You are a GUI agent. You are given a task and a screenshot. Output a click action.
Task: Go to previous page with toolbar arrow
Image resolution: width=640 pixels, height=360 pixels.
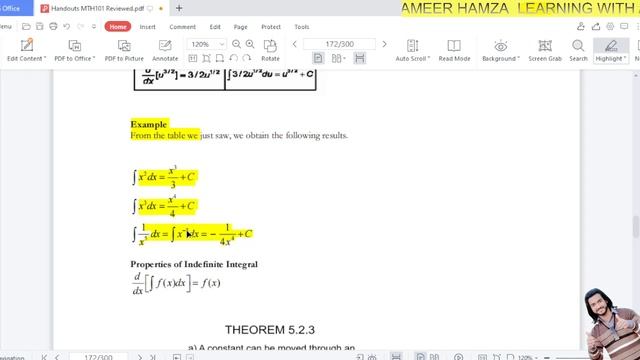(295, 44)
